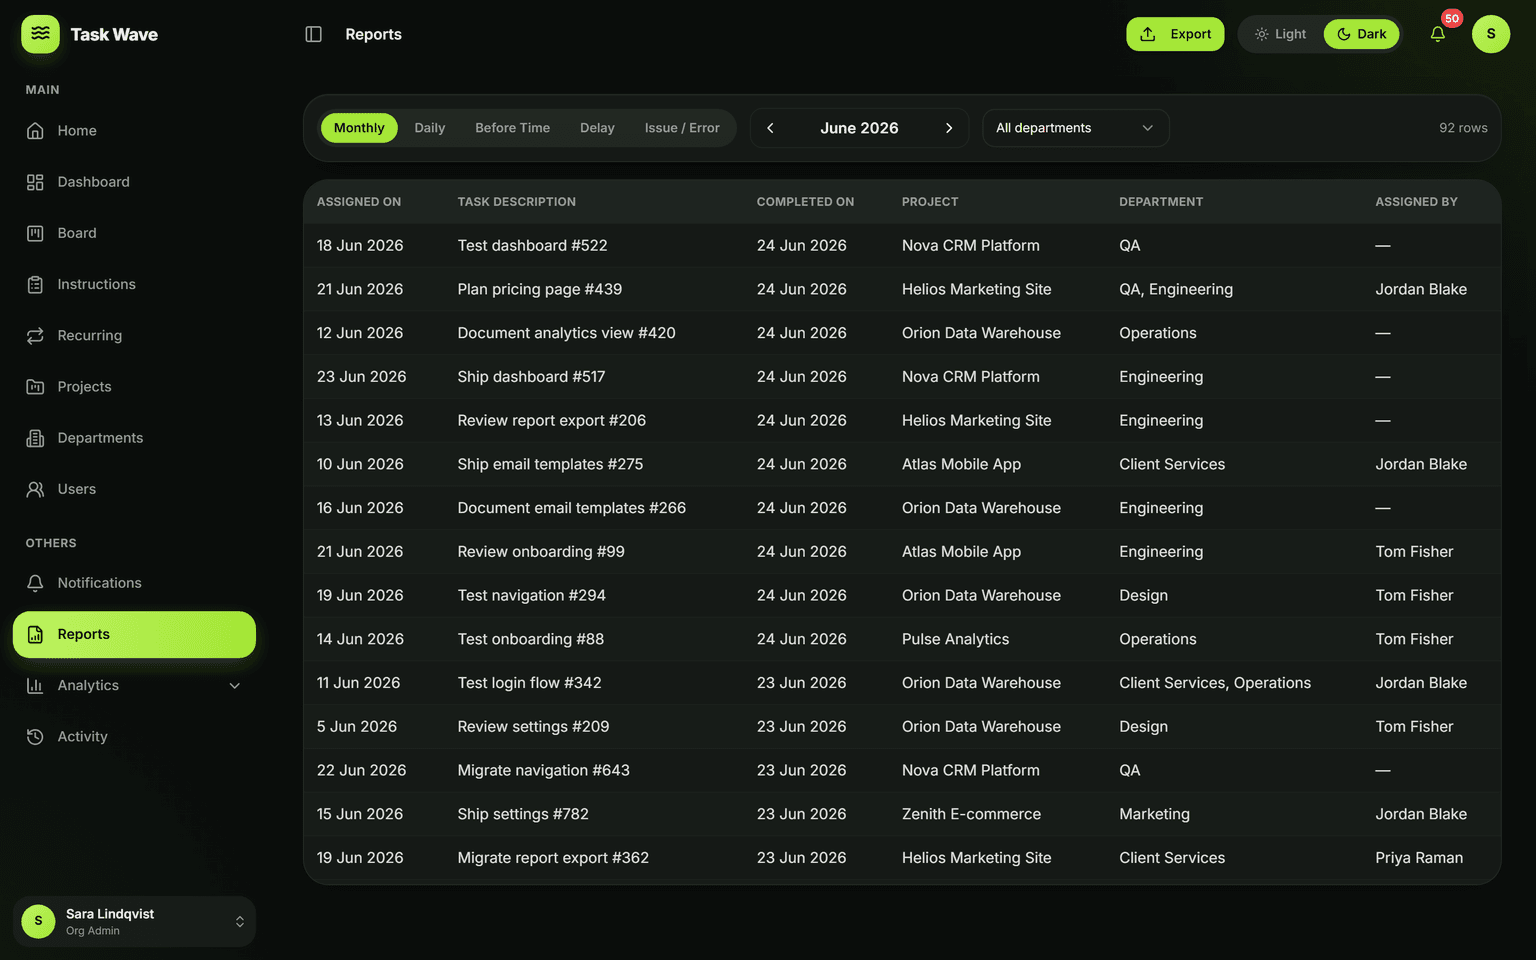
Task: Select task 'Ship dashboard #517'
Action: click(531, 377)
